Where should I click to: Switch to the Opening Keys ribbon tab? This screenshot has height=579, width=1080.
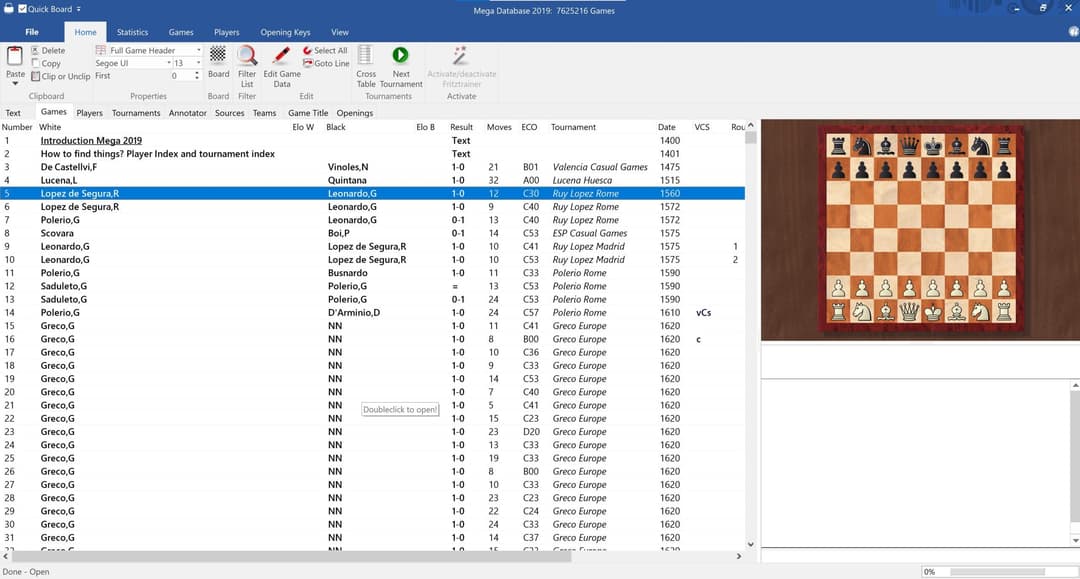(x=285, y=32)
